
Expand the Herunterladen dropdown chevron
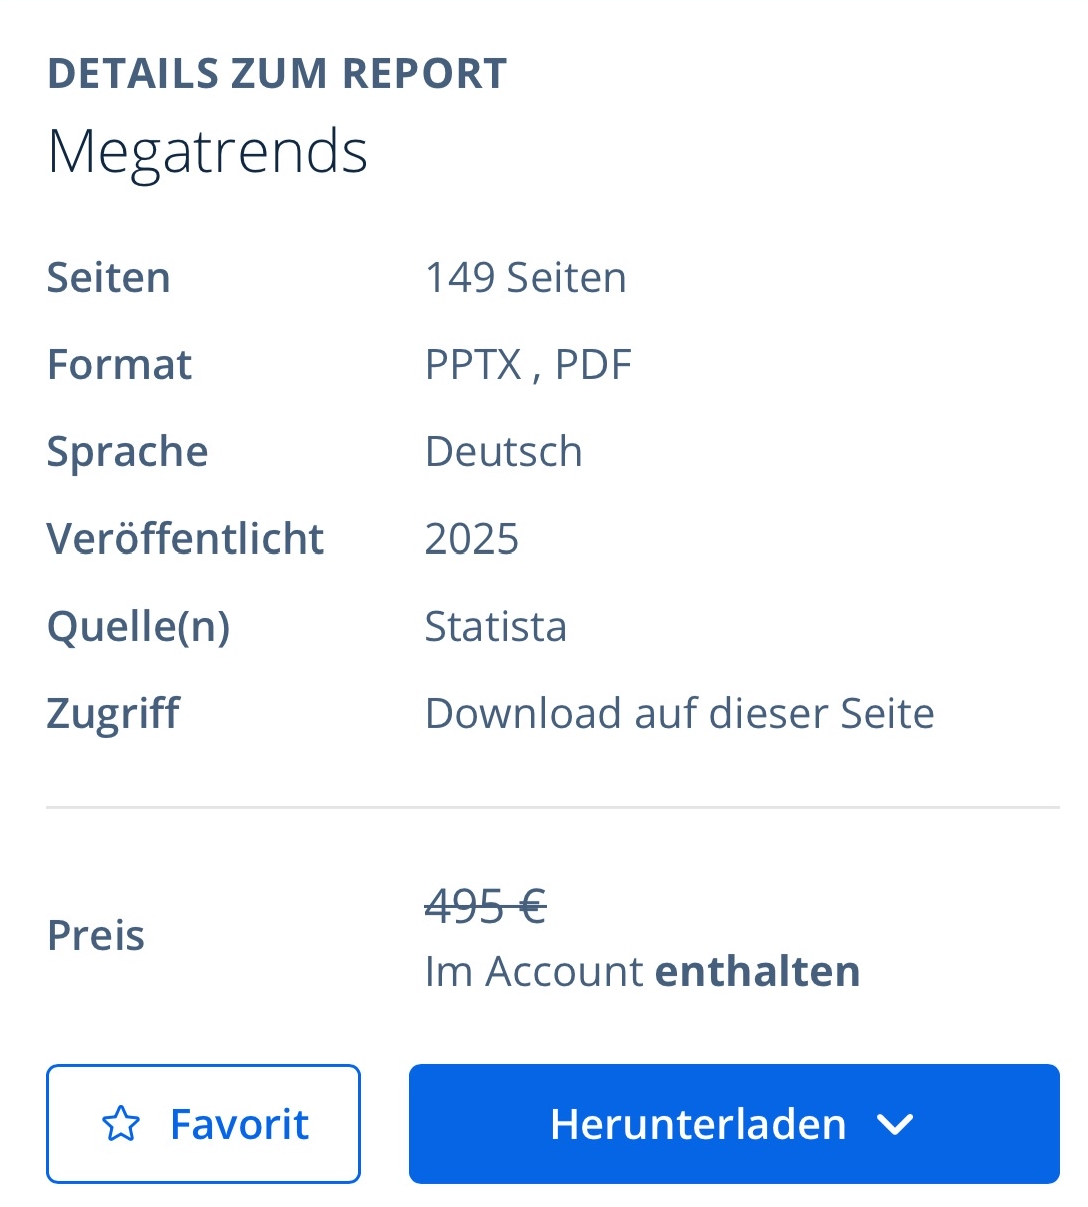894,1124
